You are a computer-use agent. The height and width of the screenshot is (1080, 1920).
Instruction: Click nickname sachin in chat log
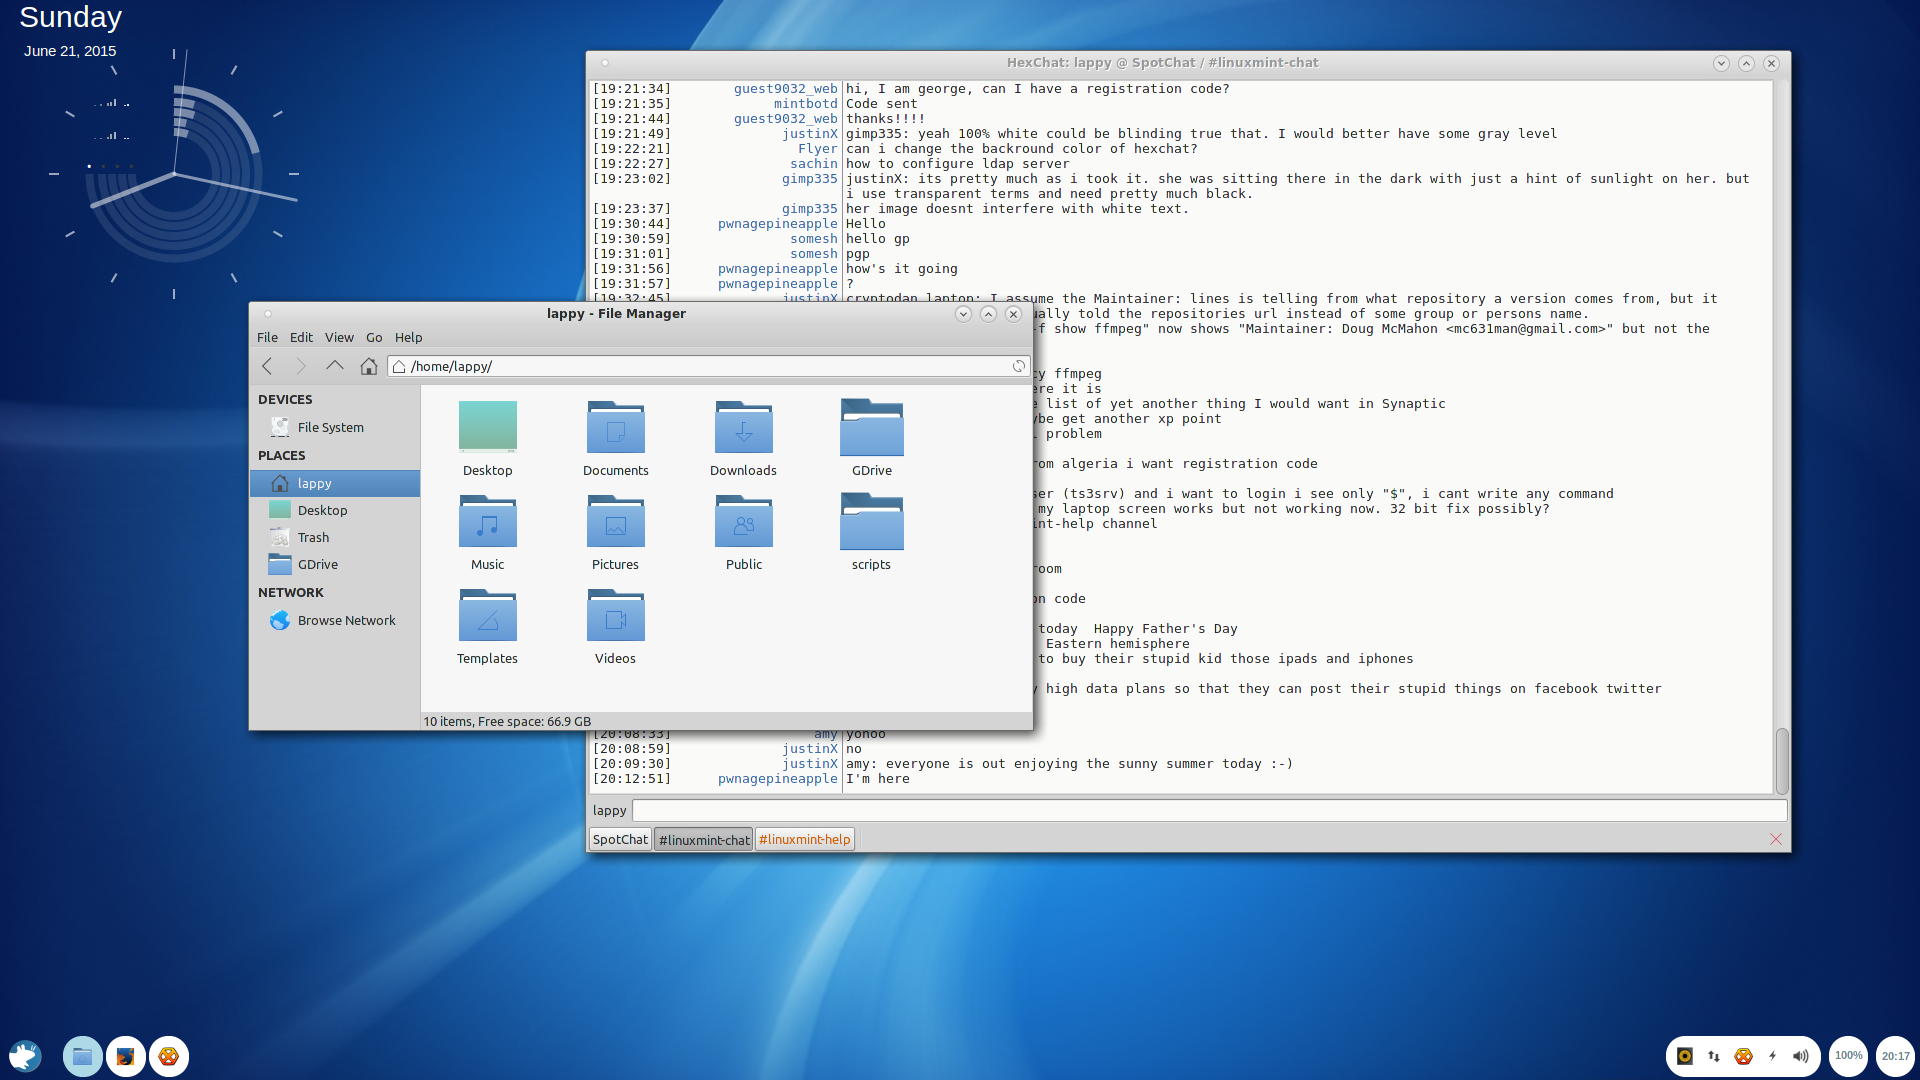tap(813, 164)
